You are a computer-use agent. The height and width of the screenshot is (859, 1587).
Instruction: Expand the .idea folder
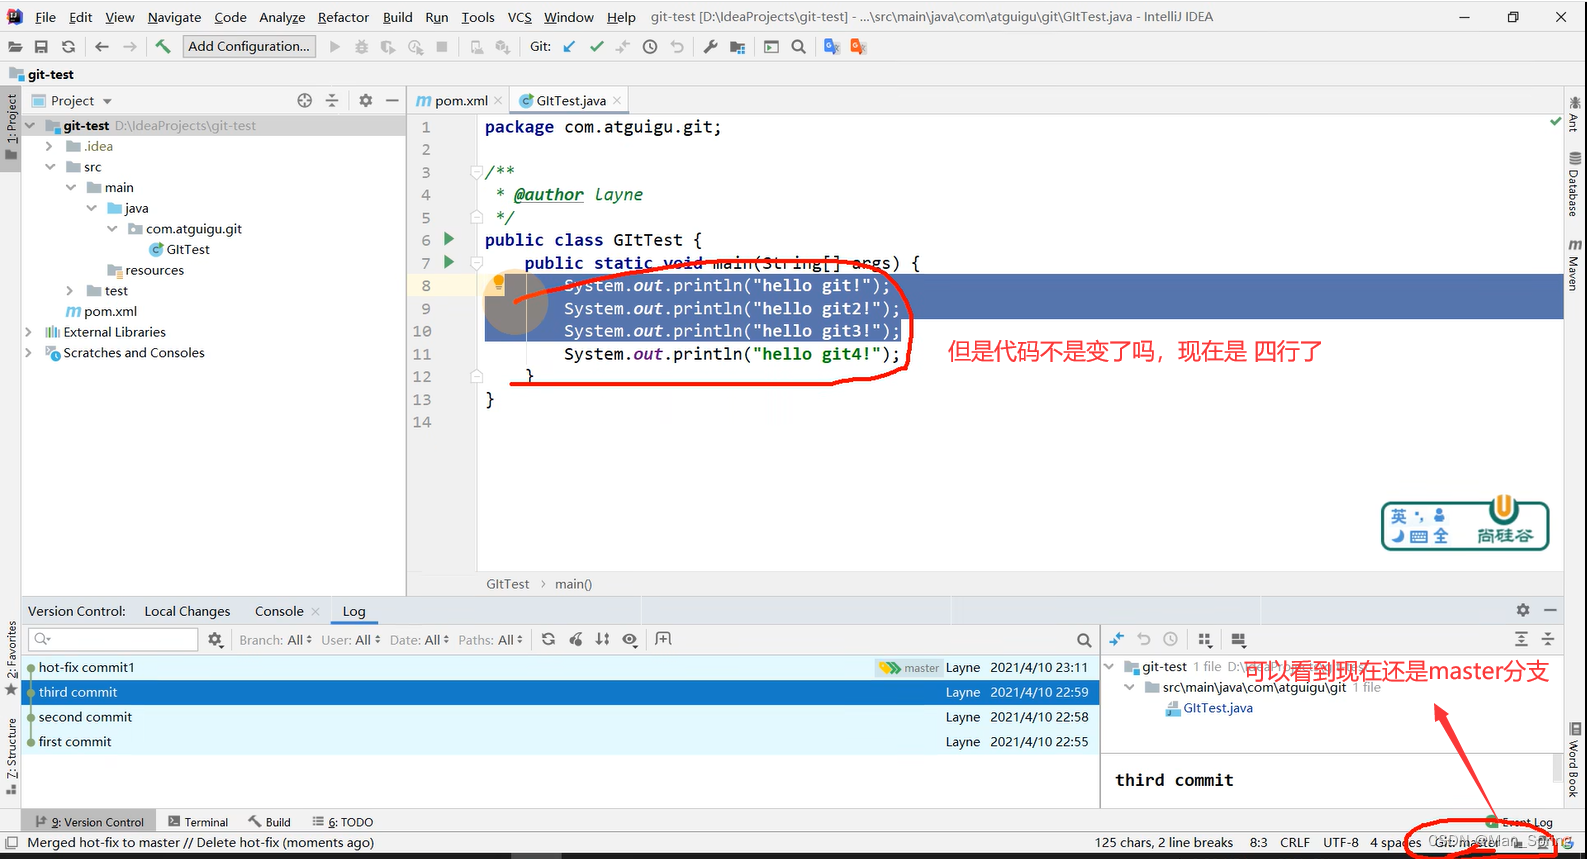coord(49,146)
